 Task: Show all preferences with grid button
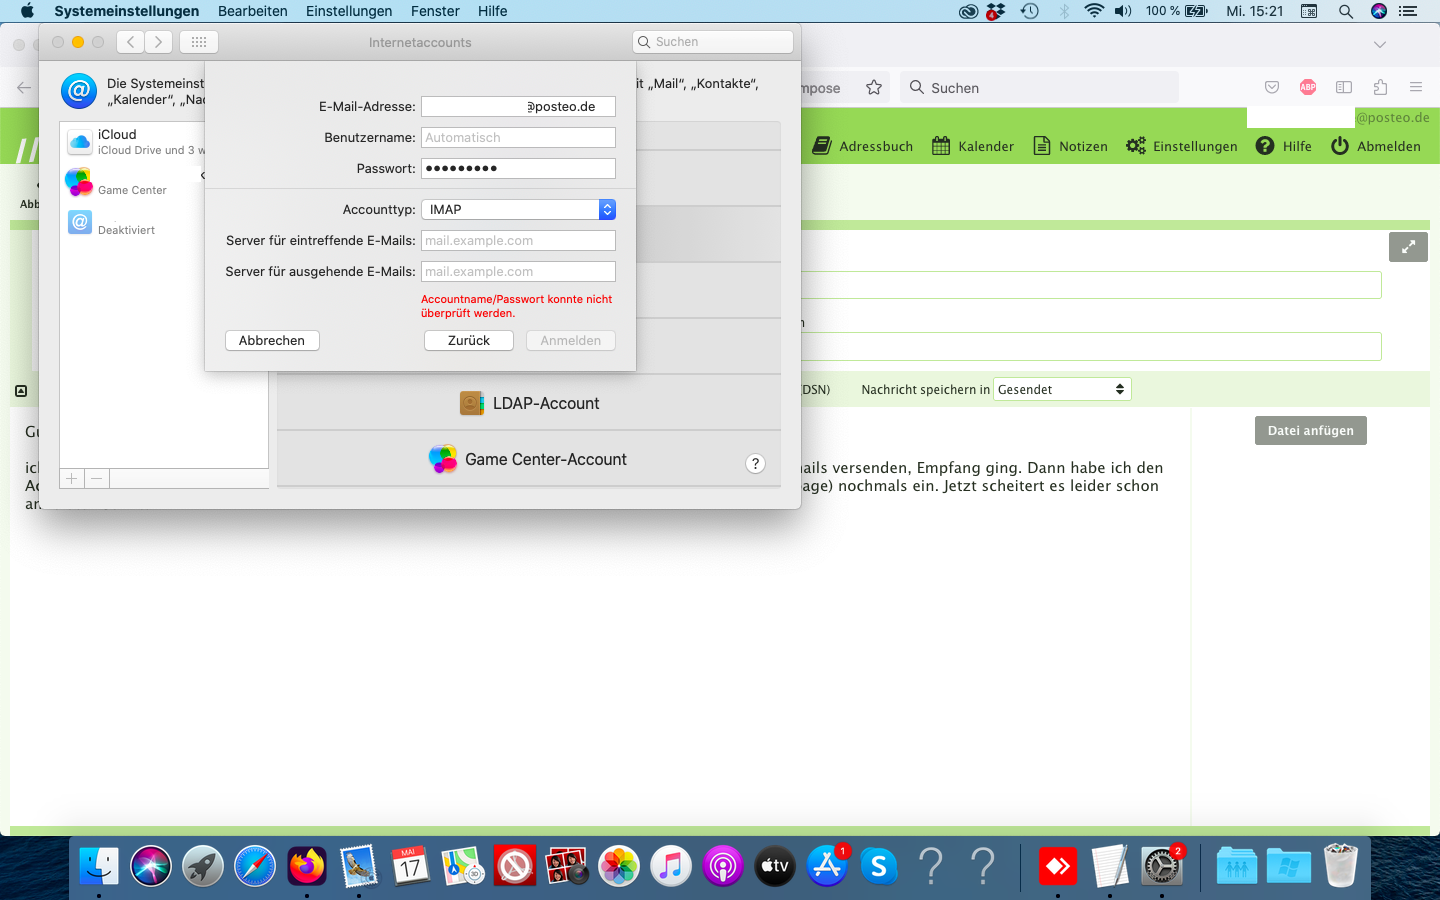tap(199, 42)
